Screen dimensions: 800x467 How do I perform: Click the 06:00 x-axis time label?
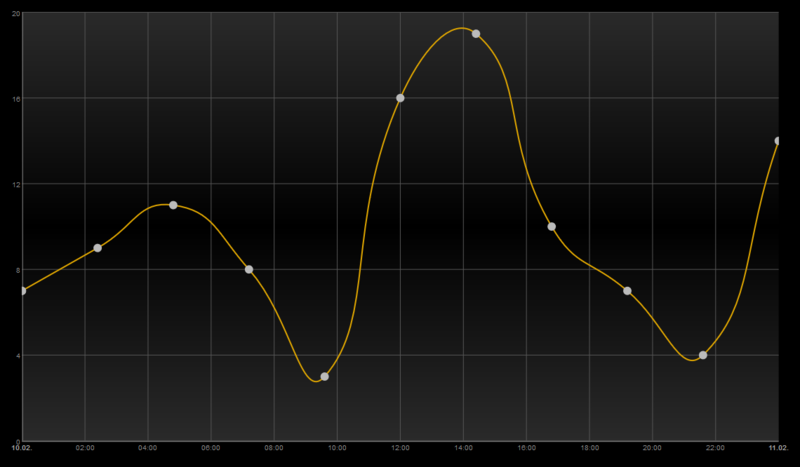[x=211, y=447]
